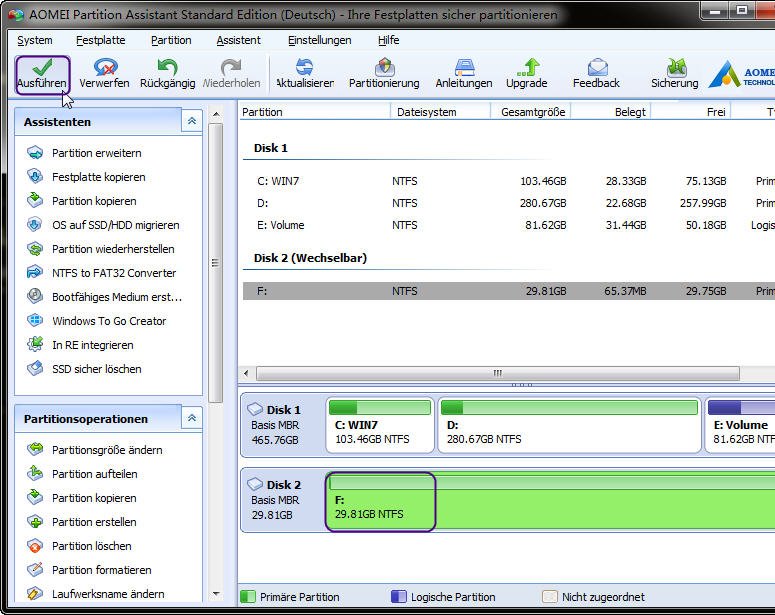This screenshot has width=775, height=615.
Task: Click left arrow of horizontal scrollbar
Action: click(x=246, y=373)
